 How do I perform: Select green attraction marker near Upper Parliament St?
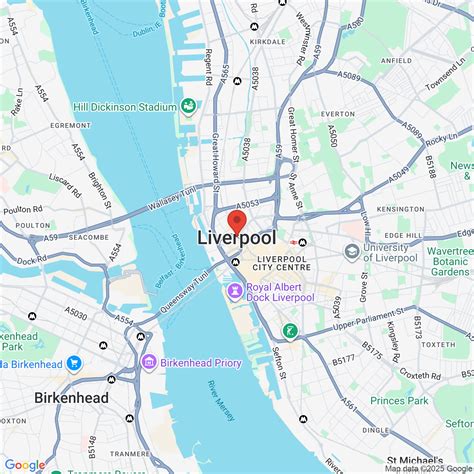tap(290, 331)
